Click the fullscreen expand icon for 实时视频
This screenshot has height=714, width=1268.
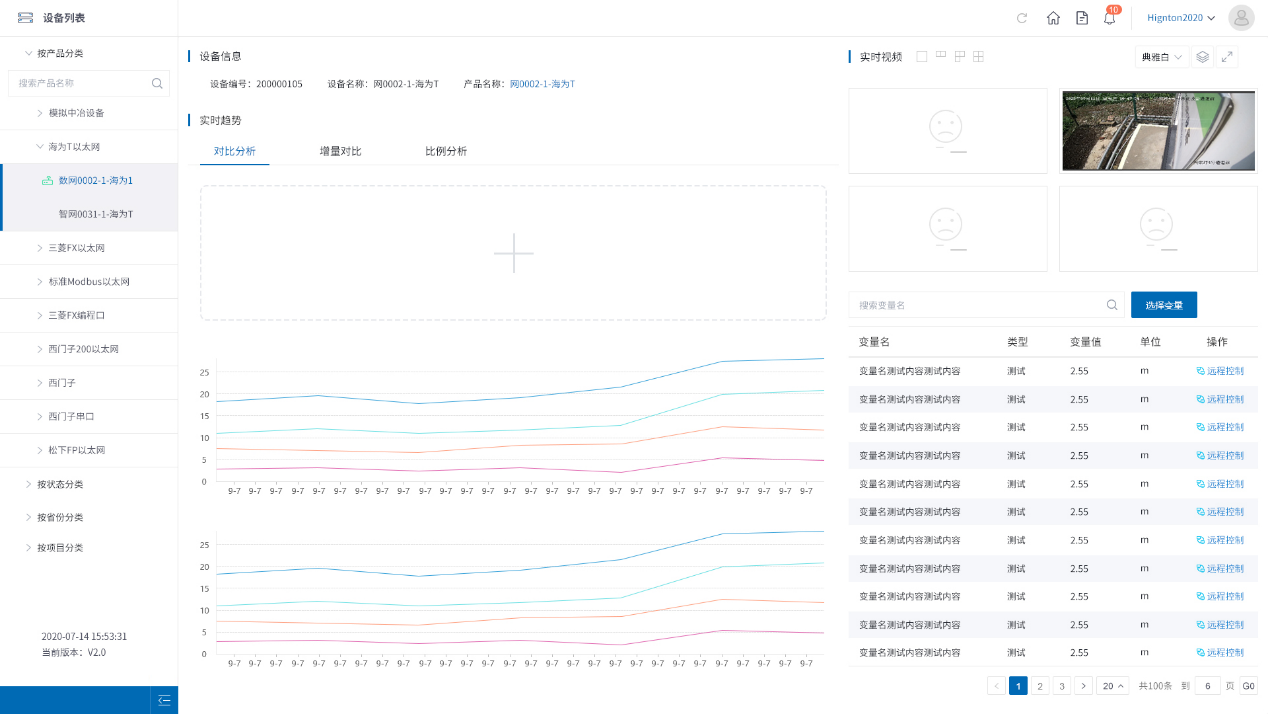tap(1228, 56)
